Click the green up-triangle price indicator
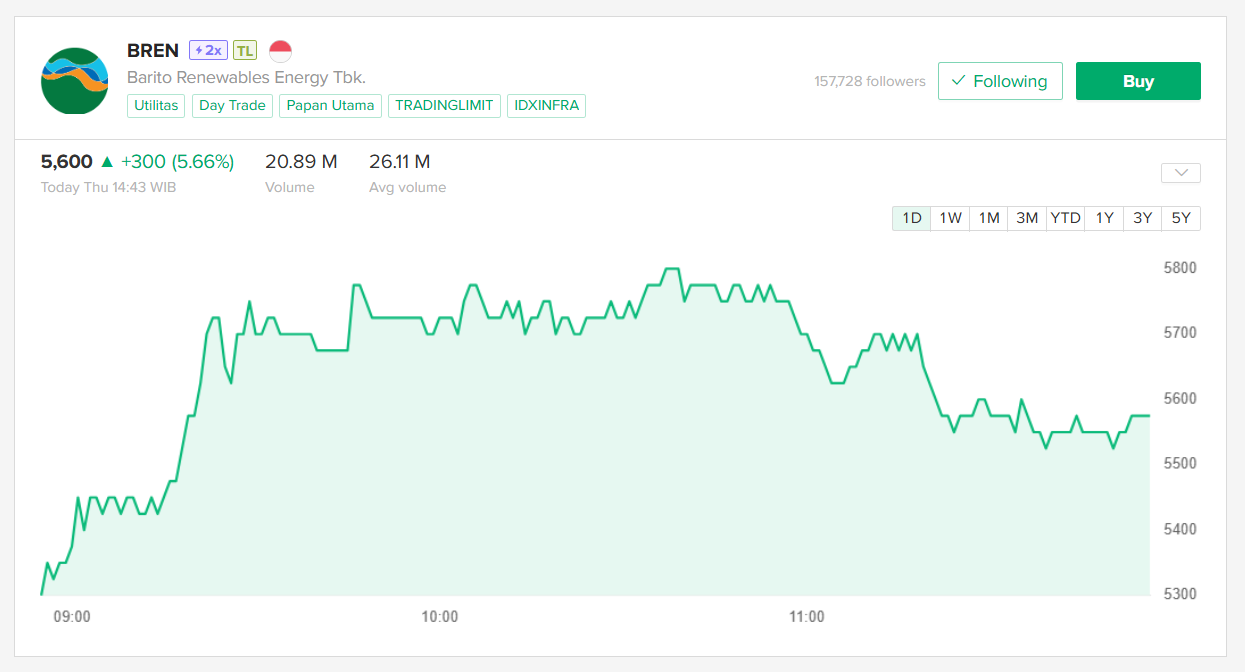 pos(107,162)
